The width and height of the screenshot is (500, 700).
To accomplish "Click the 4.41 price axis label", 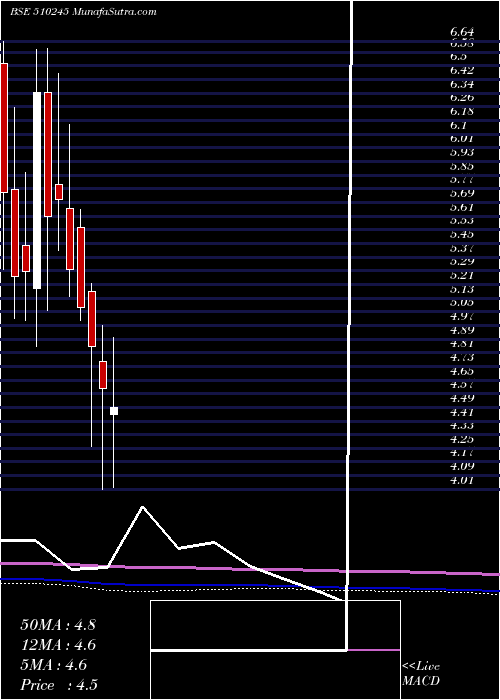I will (462, 412).
